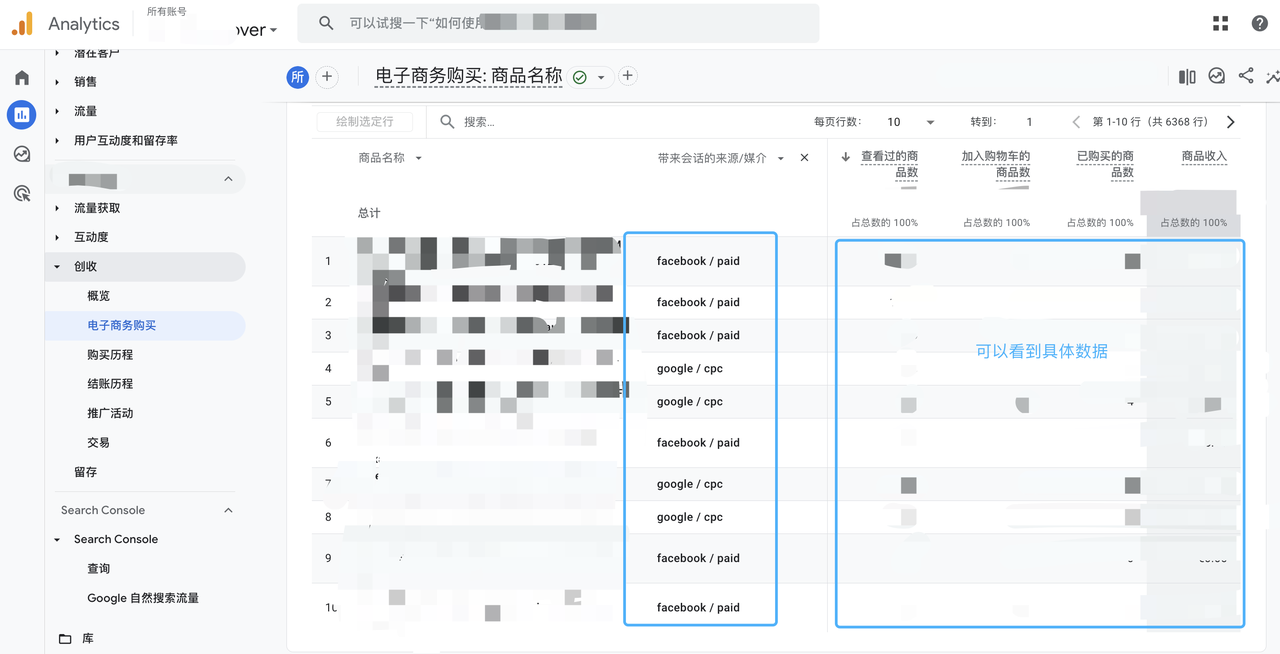Click the plus icon to add comparison
The width and height of the screenshot is (1280, 654).
coord(327,77)
